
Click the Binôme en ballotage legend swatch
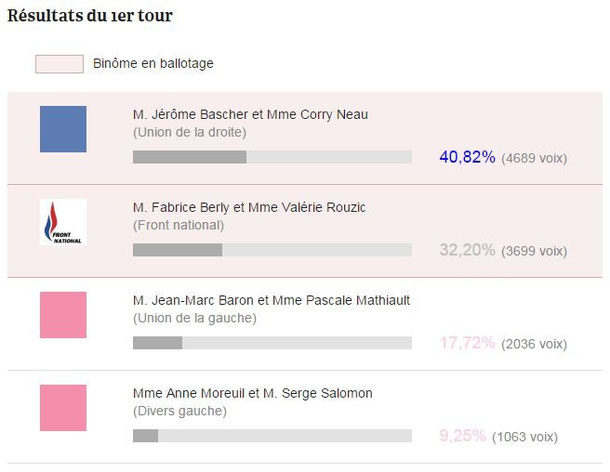(59, 64)
